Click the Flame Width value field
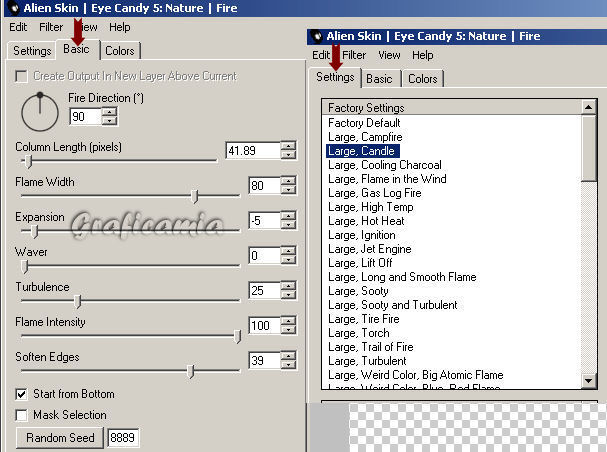Viewport: 607px width, 452px height. click(x=264, y=186)
